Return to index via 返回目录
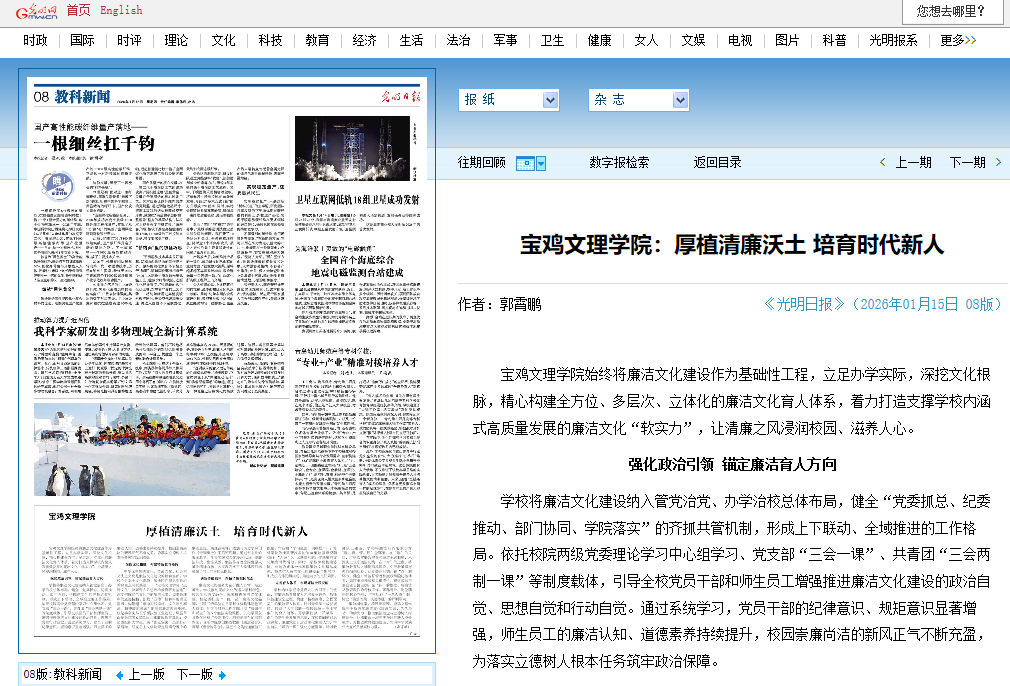 (717, 162)
